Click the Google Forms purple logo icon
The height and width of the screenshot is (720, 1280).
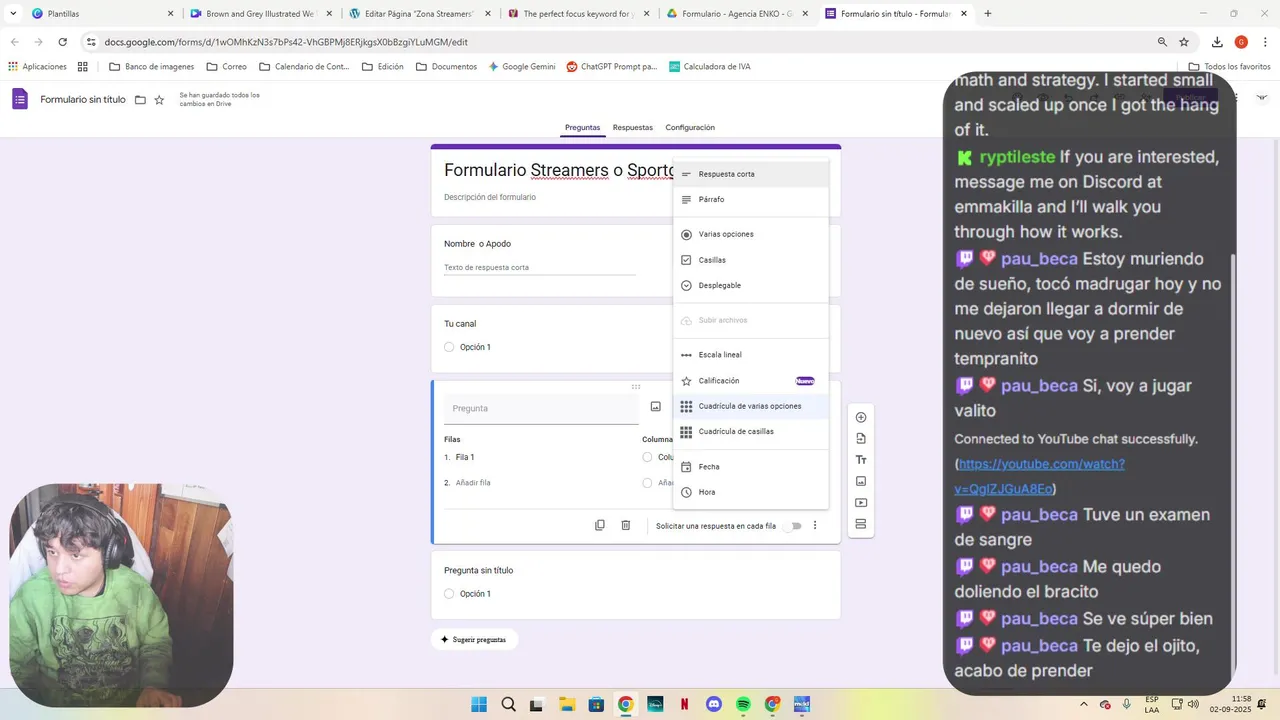coord(20,99)
